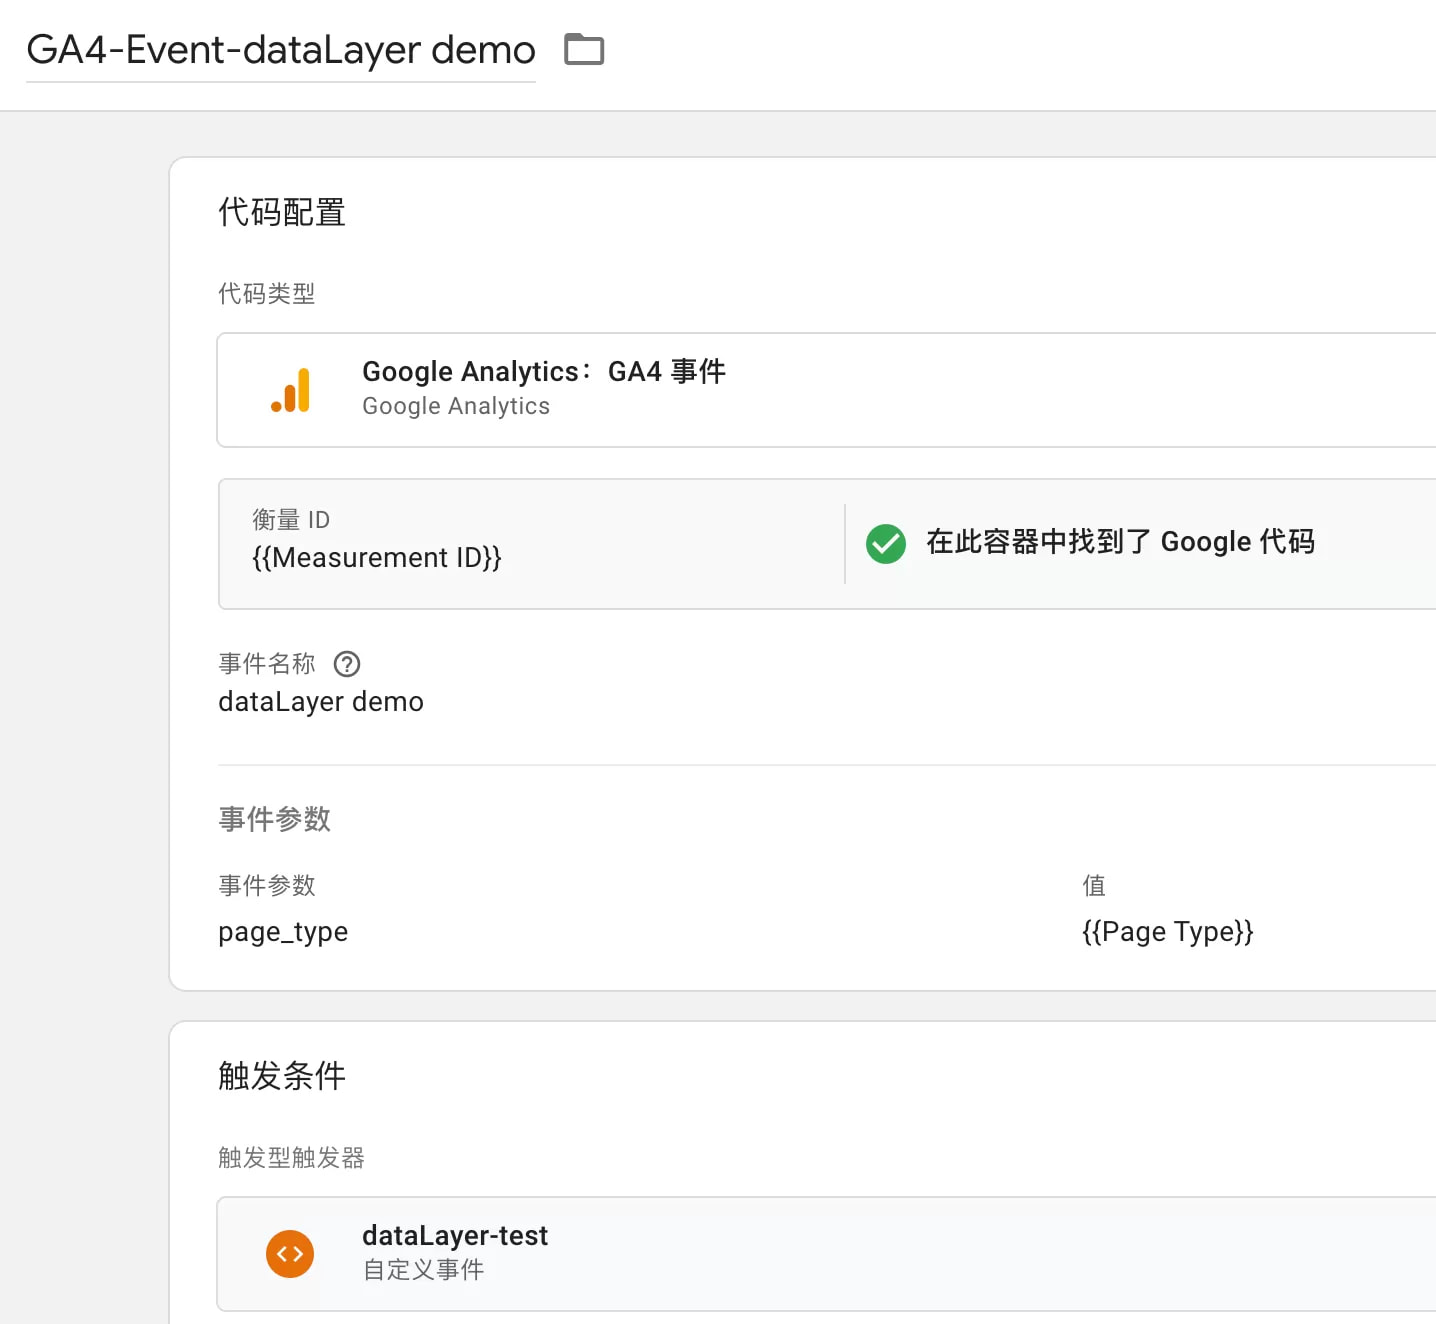Click the event name value dataLayer demo
The width and height of the screenshot is (1436, 1324).
tap(321, 702)
